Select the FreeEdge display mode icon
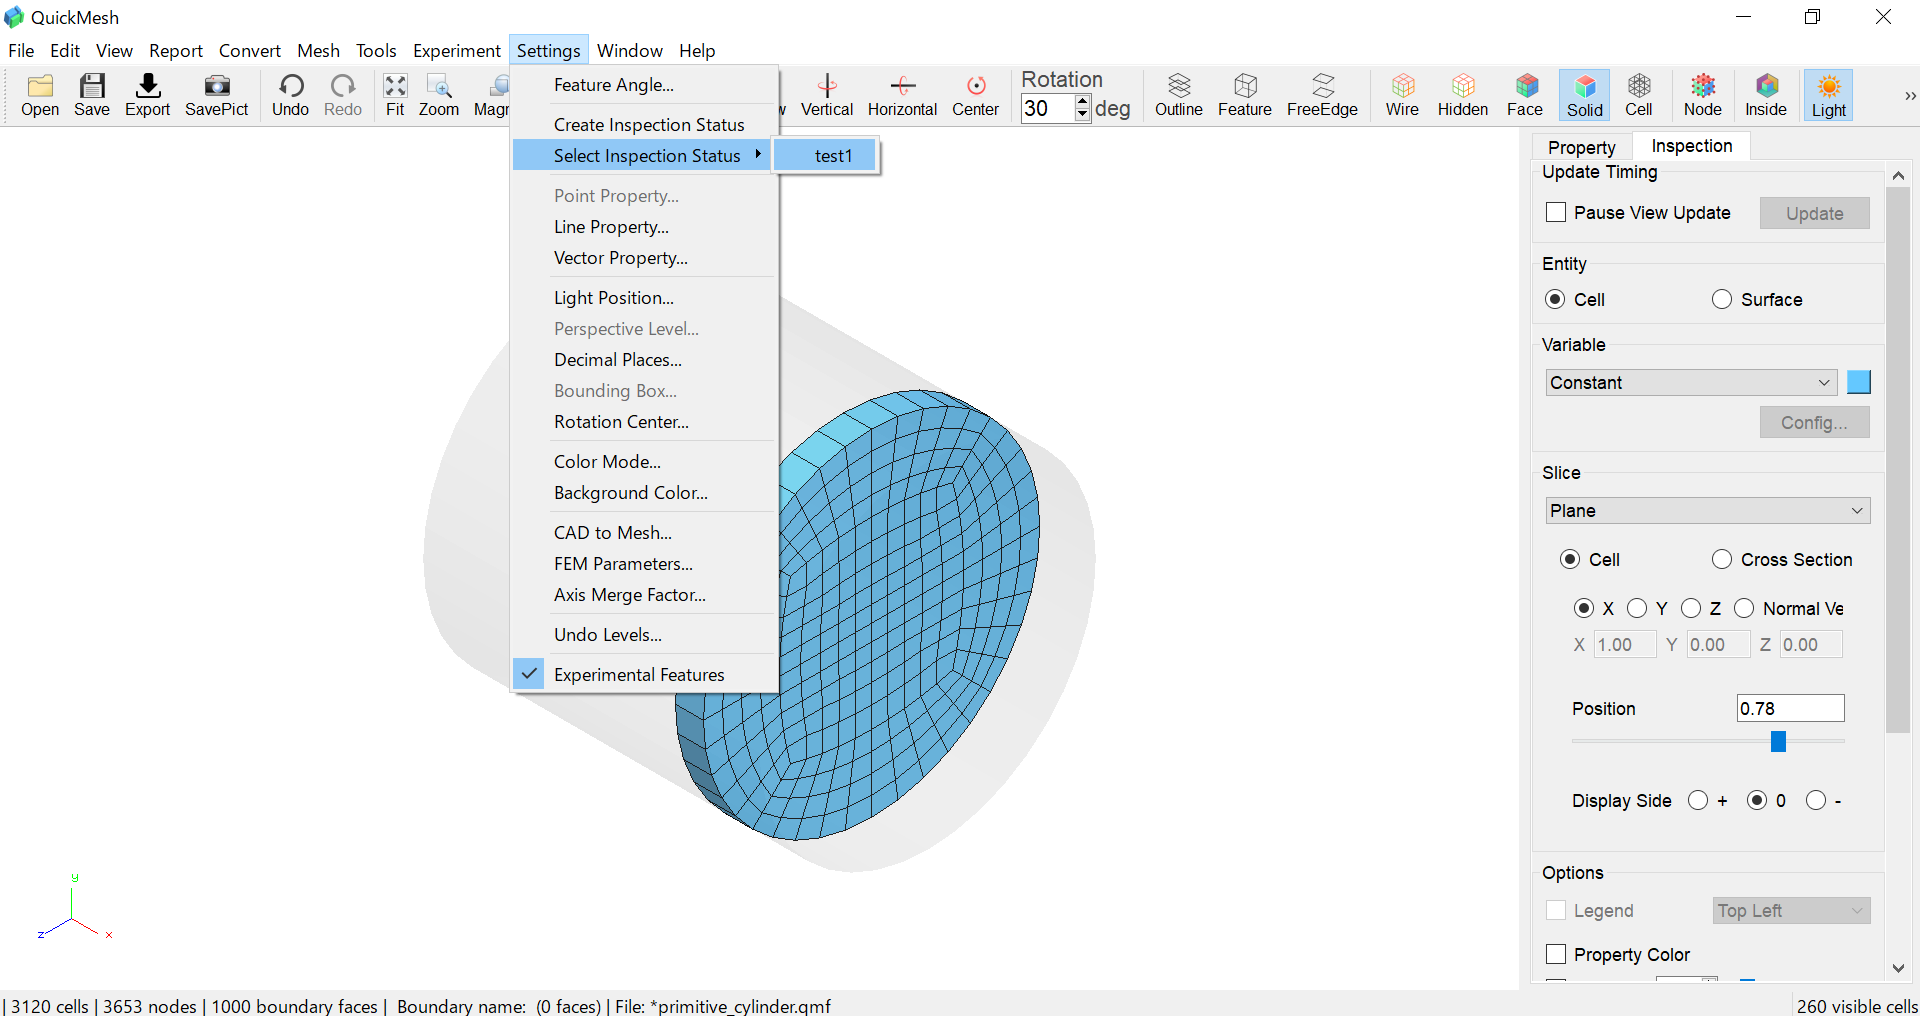The image size is (1920, 1016). click(x=1322, y=95)
